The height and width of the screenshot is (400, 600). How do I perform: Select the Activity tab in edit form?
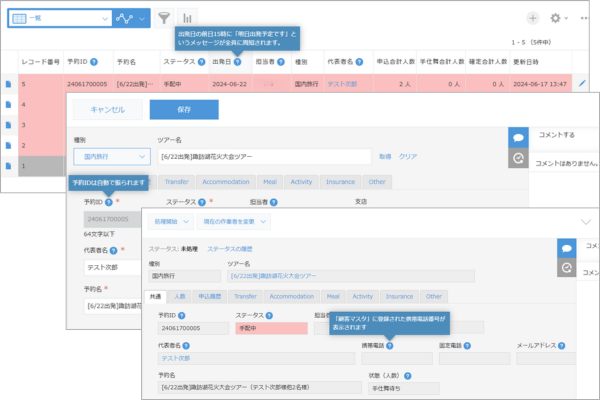coord(301,182)
